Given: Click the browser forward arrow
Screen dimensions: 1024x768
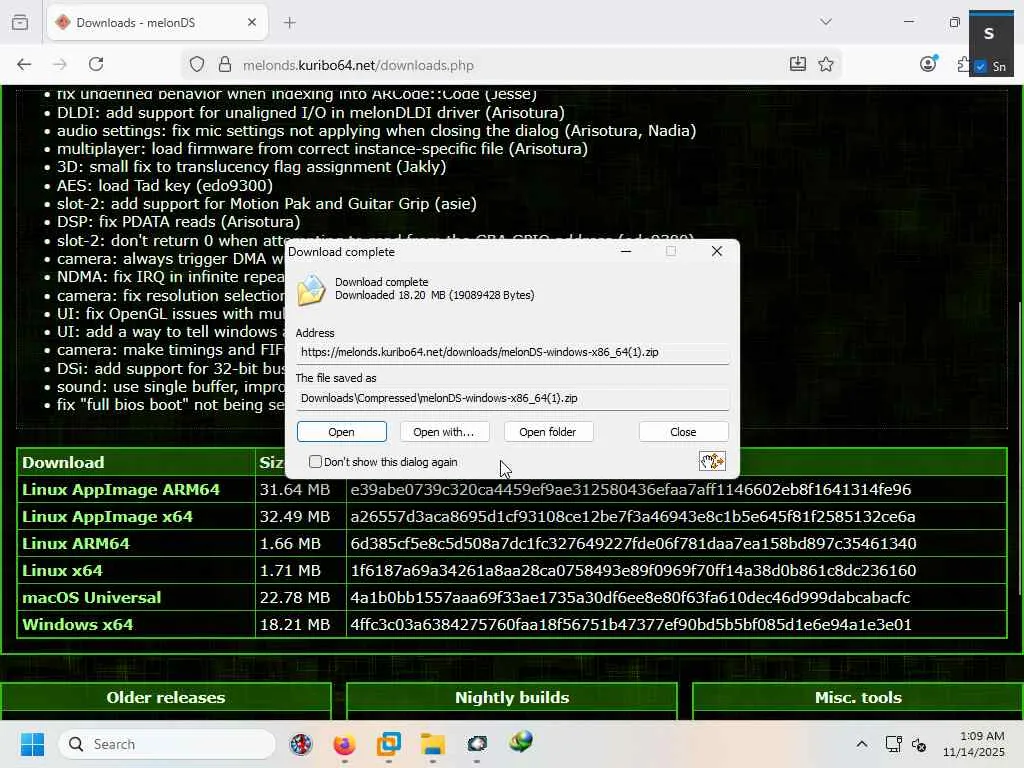Looking at the screenshot, I should 60,64.
